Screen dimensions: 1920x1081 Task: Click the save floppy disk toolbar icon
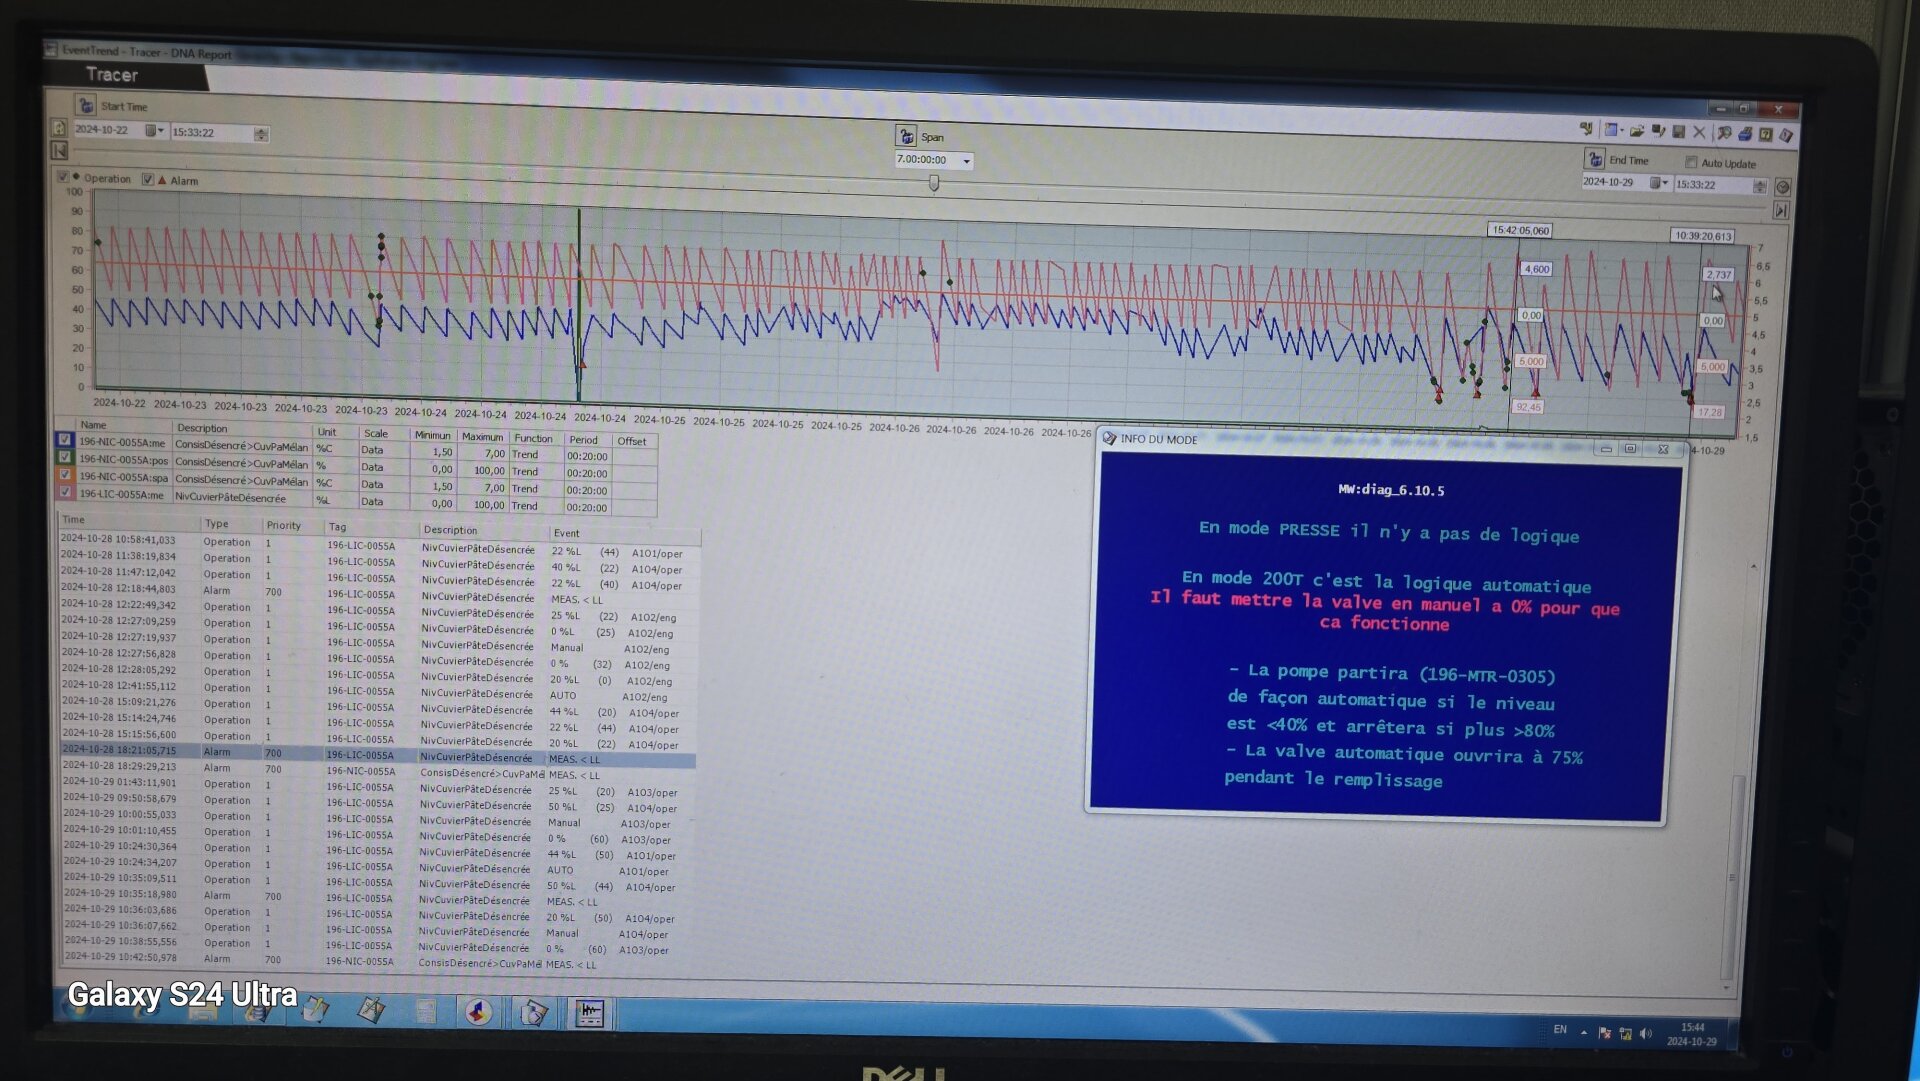pos(1679,132)
